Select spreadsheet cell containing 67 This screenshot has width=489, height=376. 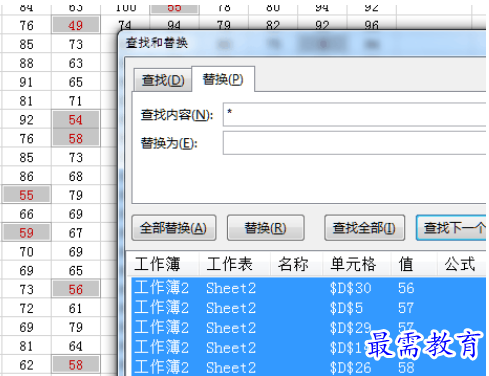[x=76, y=233]
